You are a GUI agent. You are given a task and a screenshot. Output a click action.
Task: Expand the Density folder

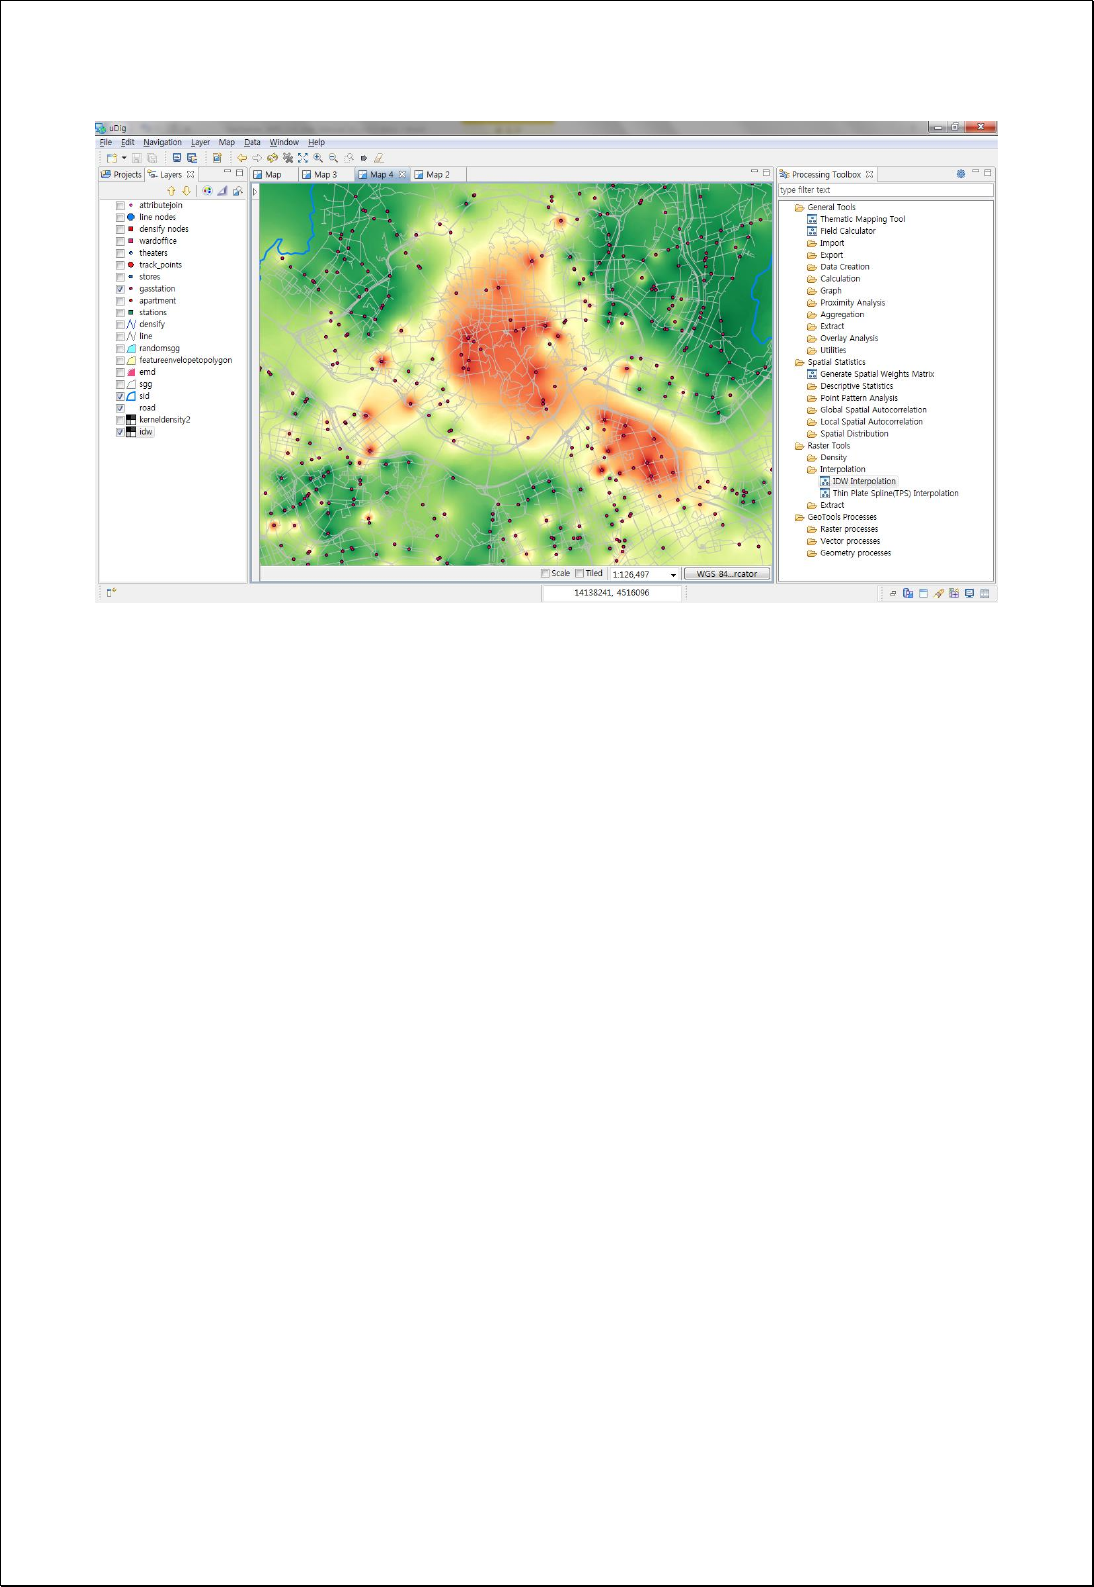812,458
